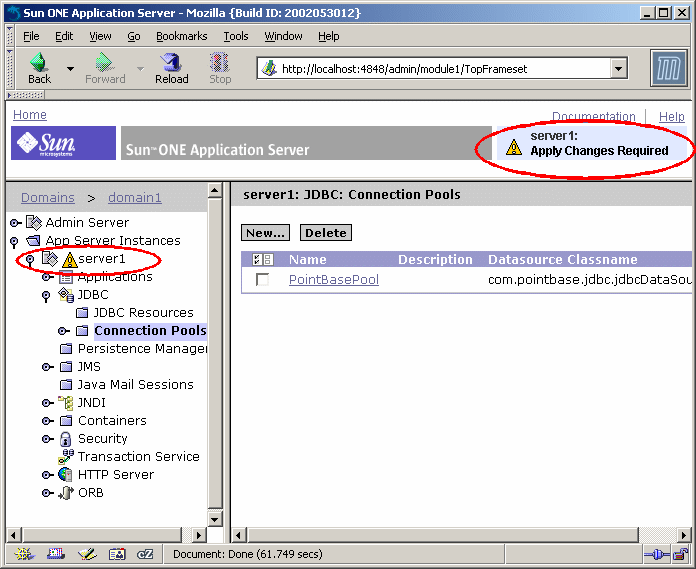Click the tree panel scroll down arrow

tap(215, 519)
